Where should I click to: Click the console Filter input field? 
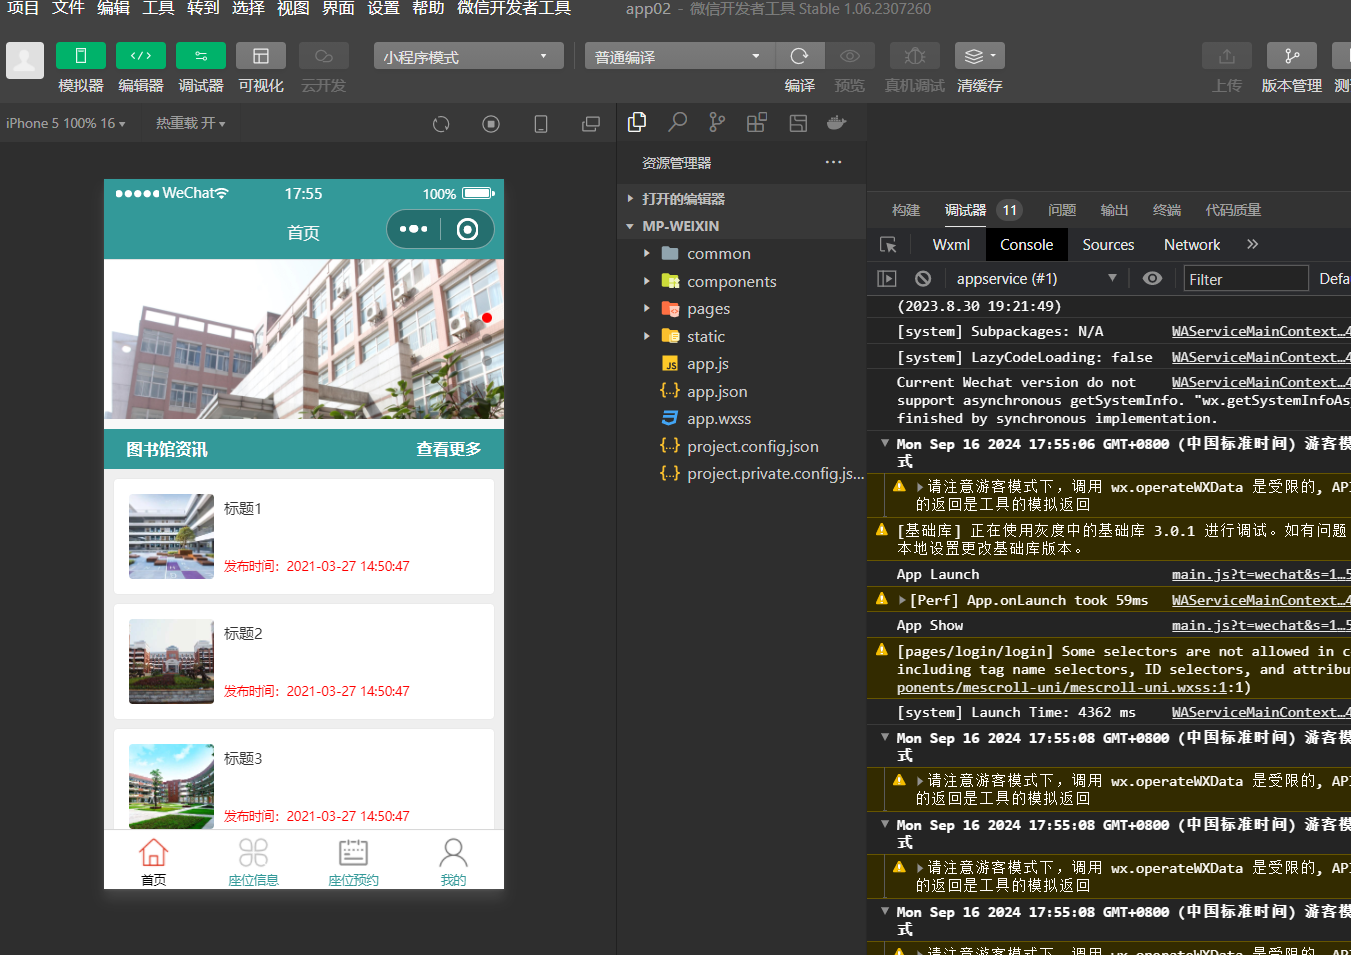[1245, 279]
